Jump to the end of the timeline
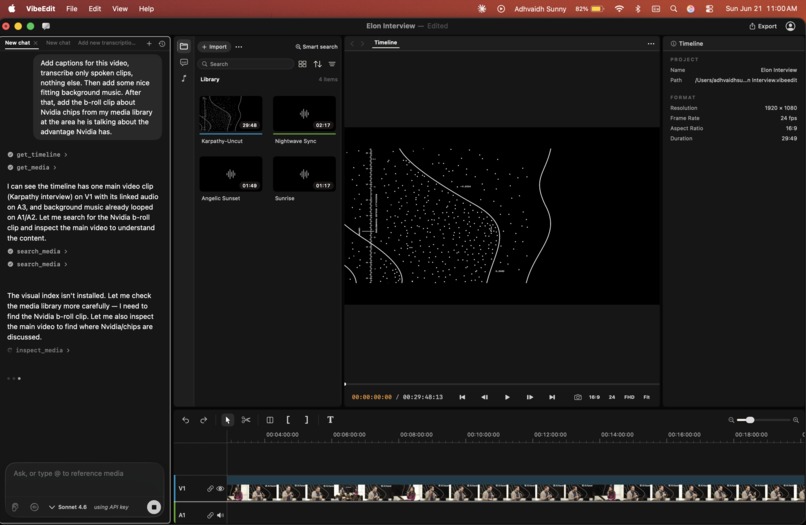This screenshot has width=806, height=525. tap(552, 397)
